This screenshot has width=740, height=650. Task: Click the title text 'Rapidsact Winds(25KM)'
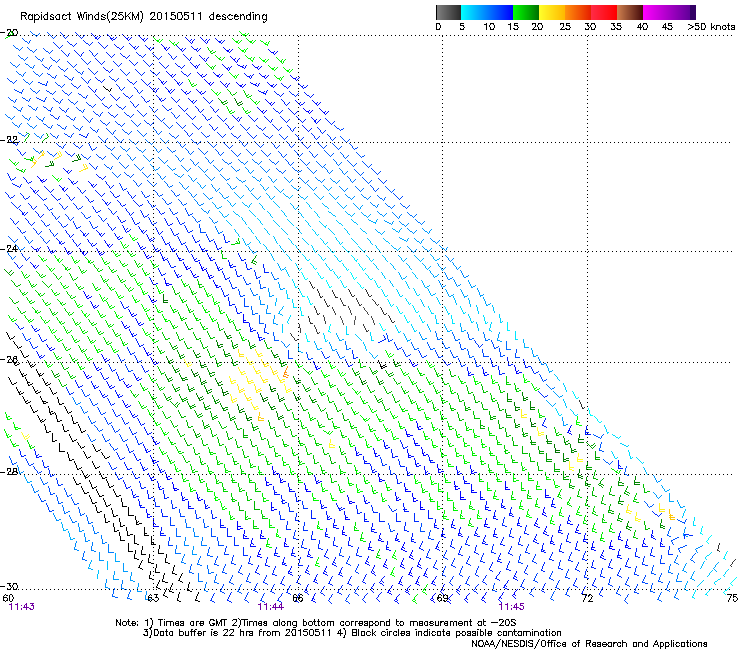(x=82, y=17)
